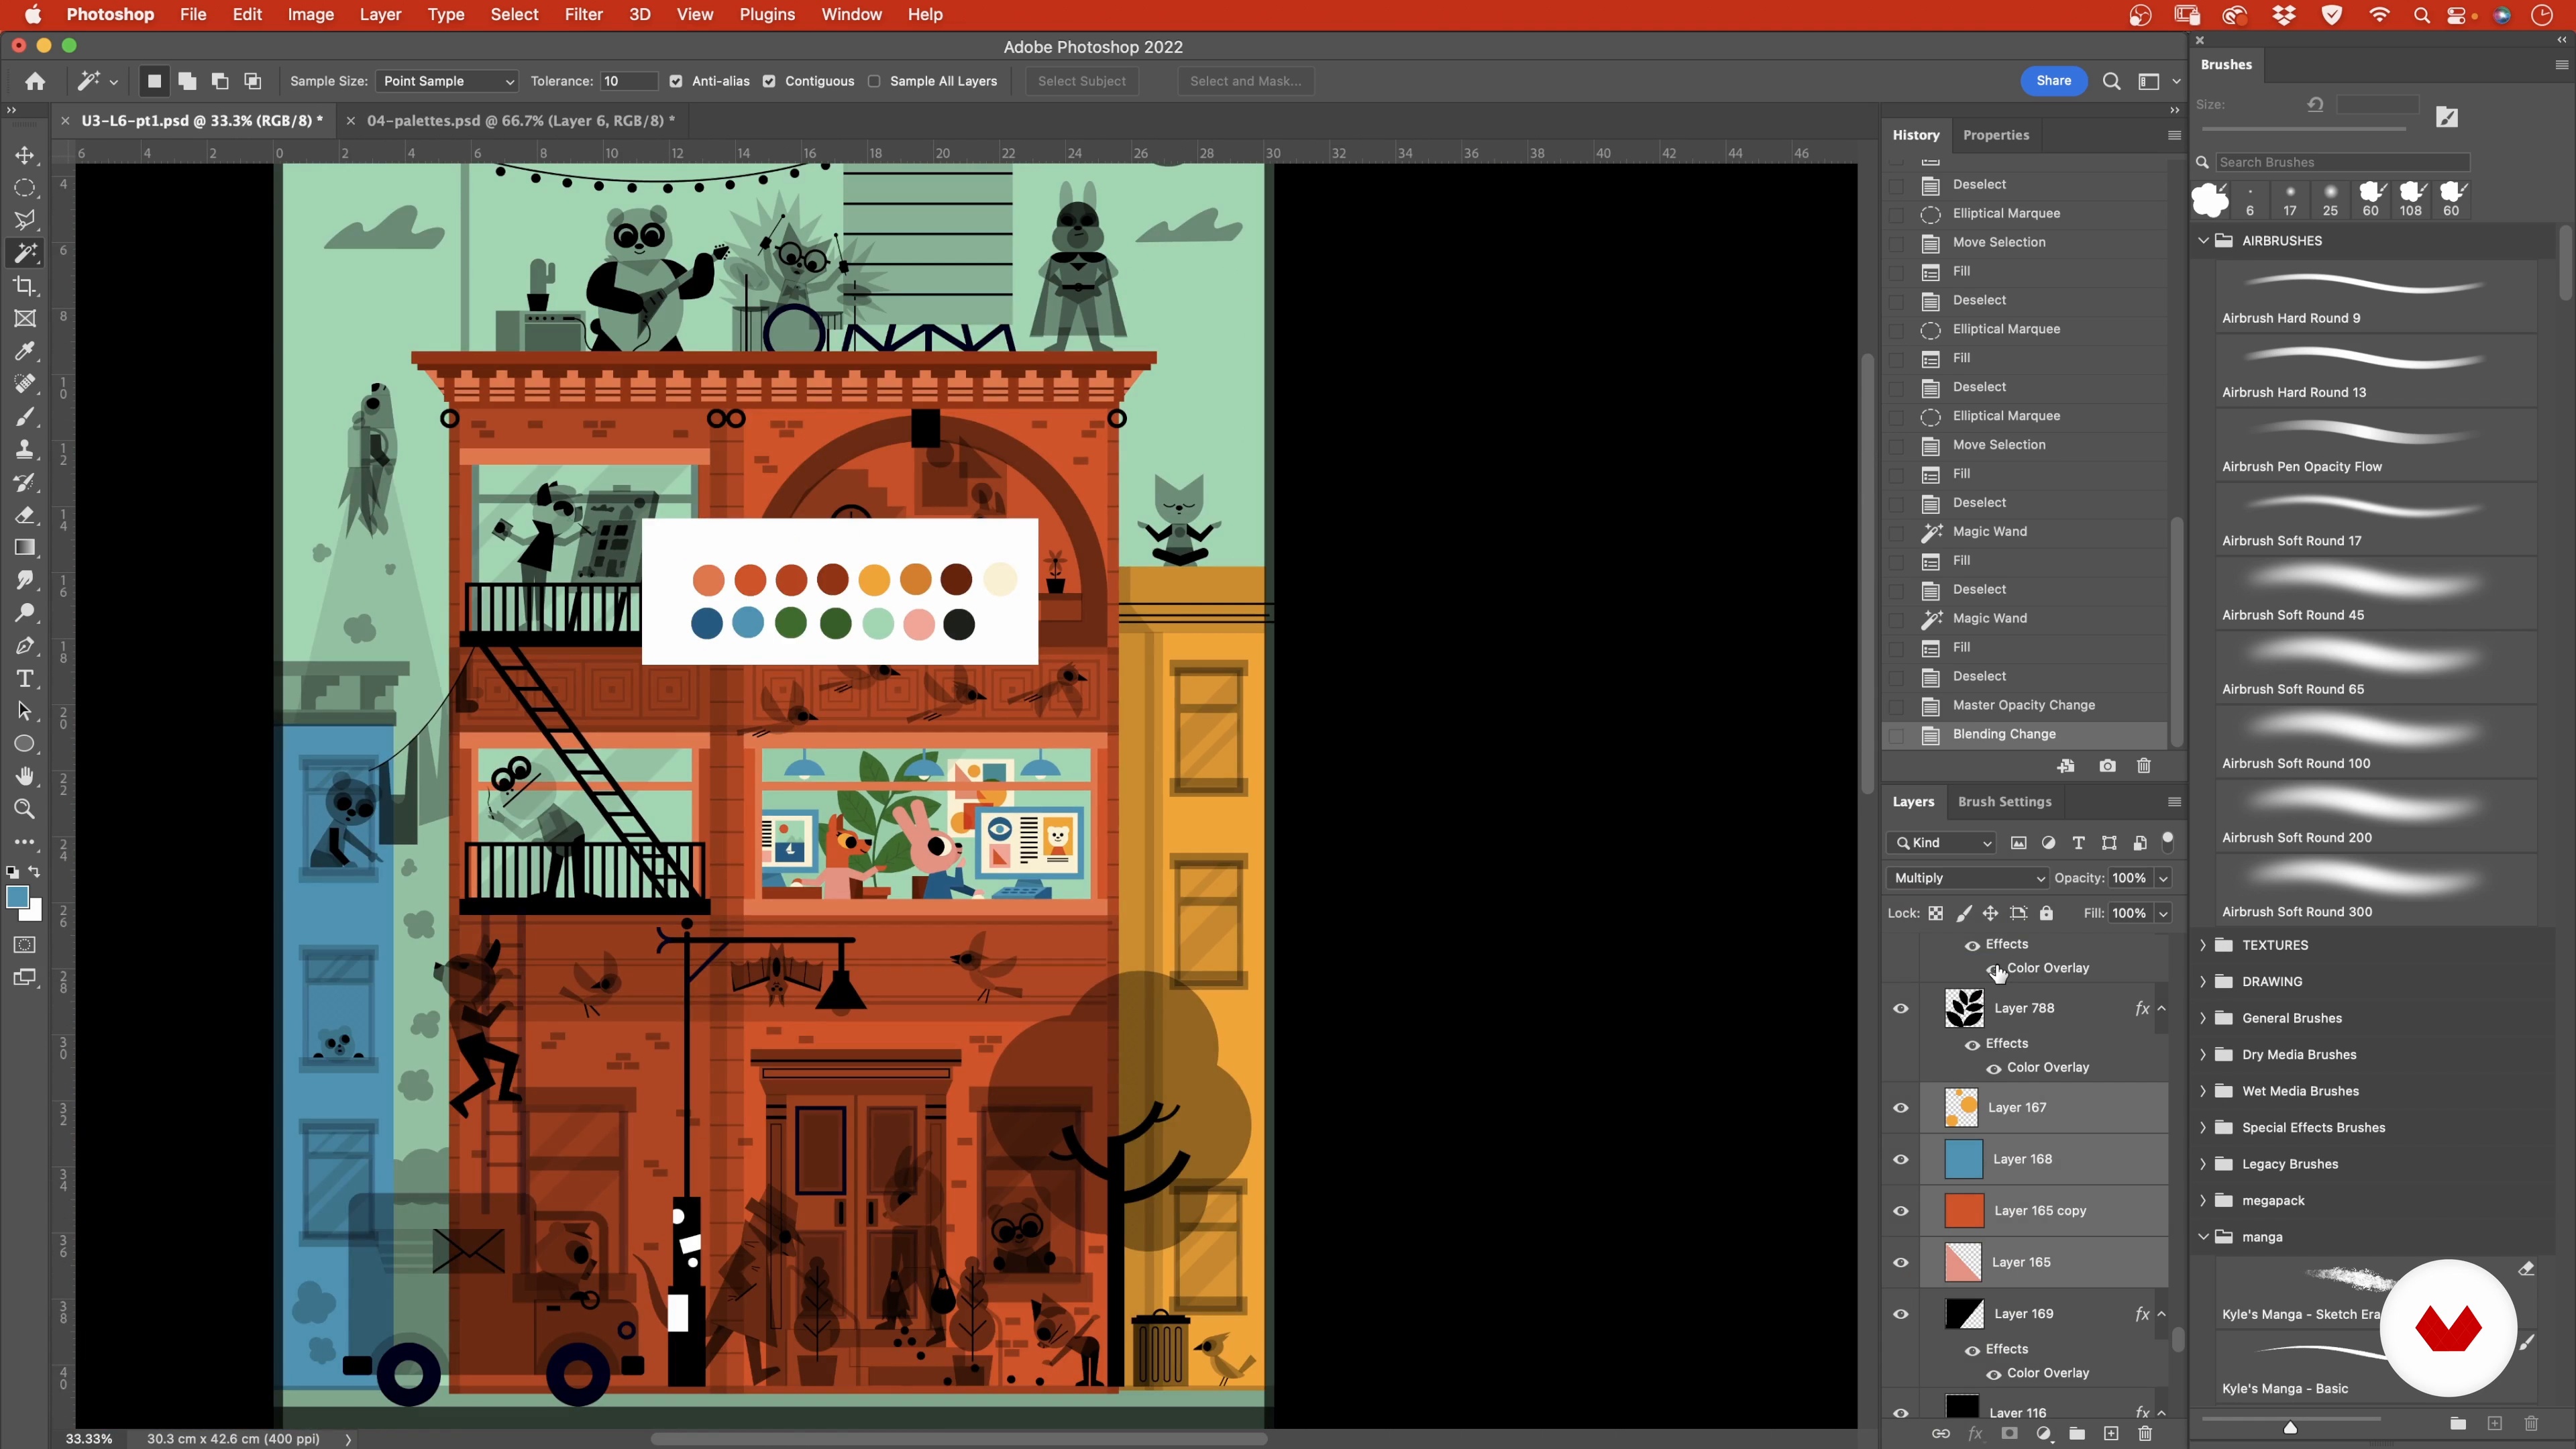
Task: Select the Hand tool
Action: tap(25, 776)
